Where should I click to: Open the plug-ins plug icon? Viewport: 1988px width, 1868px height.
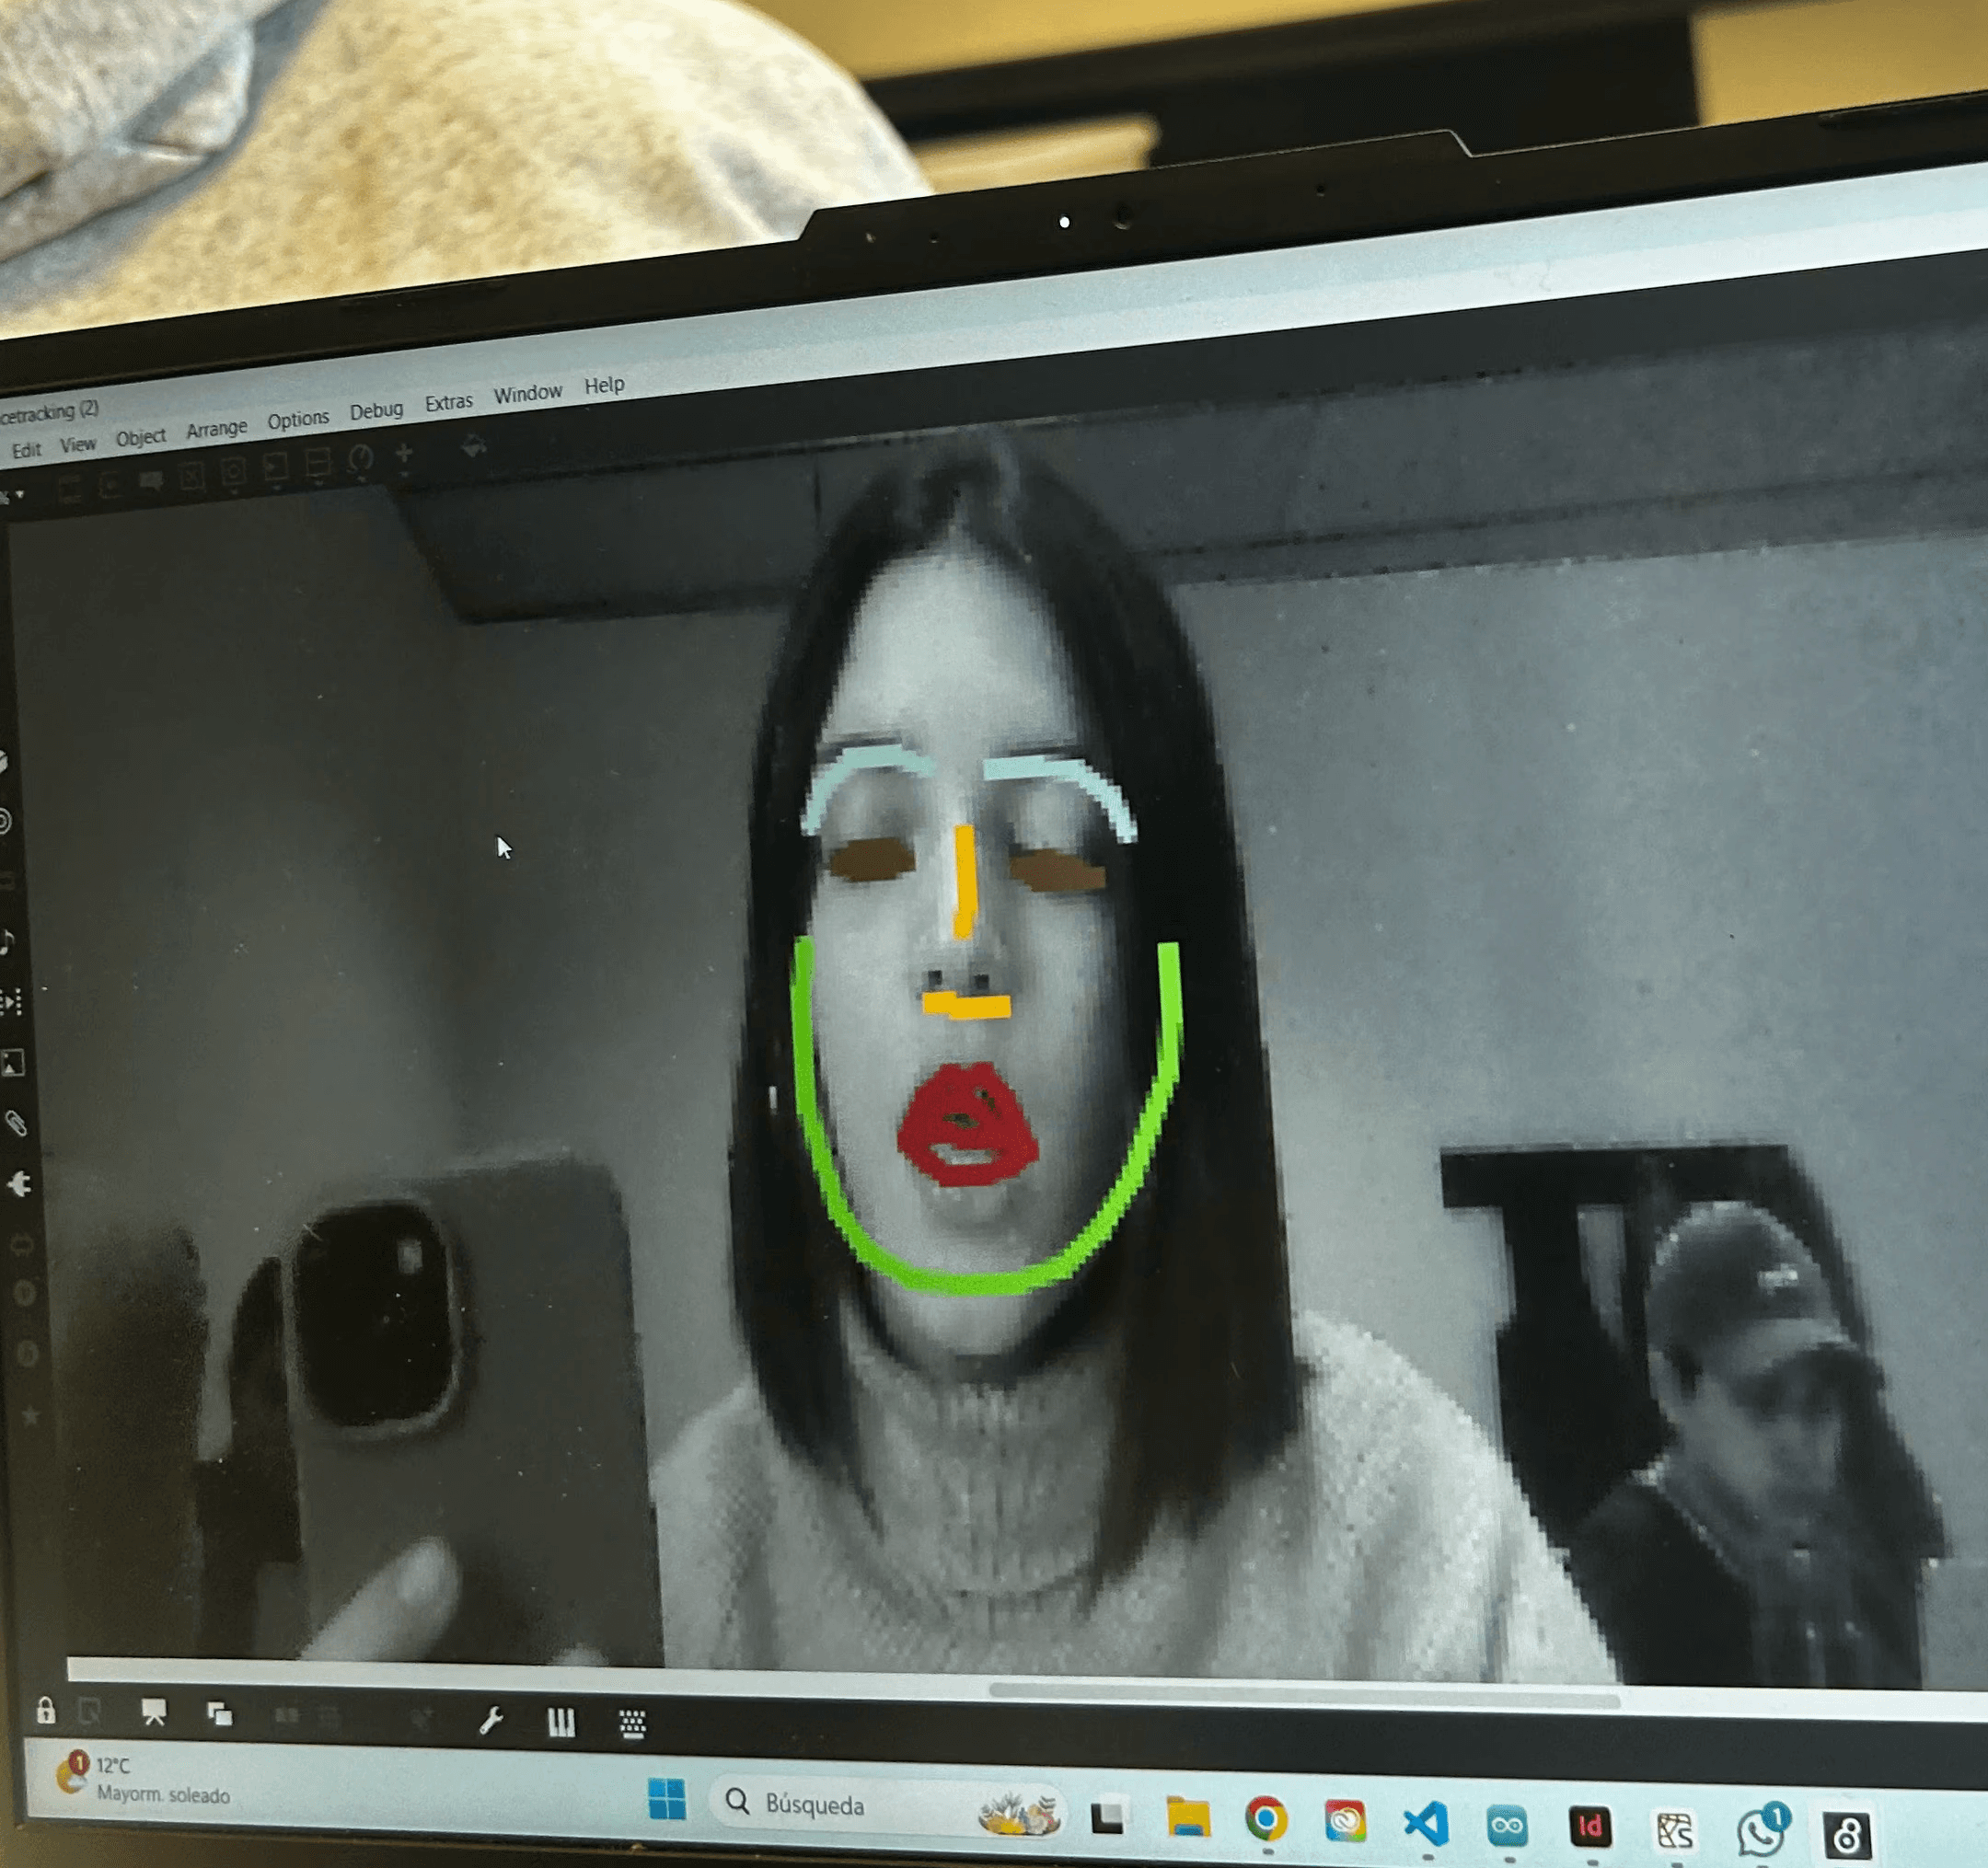click(19, 1185)
